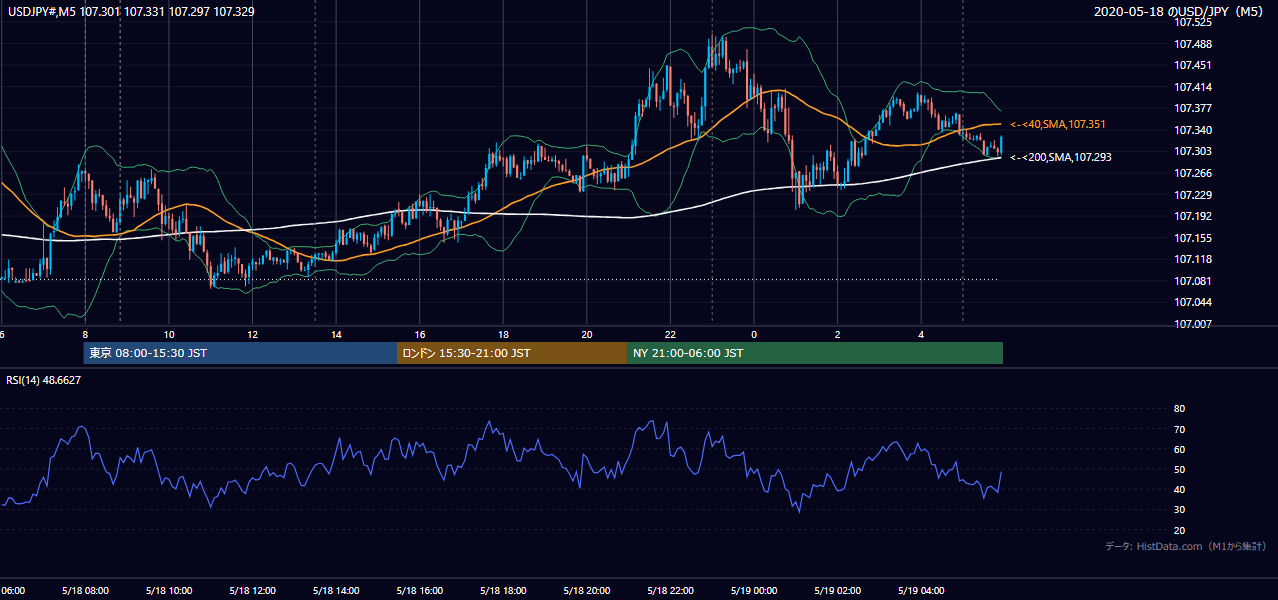Image resolution: width=1278 pixels, height=600 pixels.
Task: Click the 107.266 price axis value
Action: click(1194, 173)
